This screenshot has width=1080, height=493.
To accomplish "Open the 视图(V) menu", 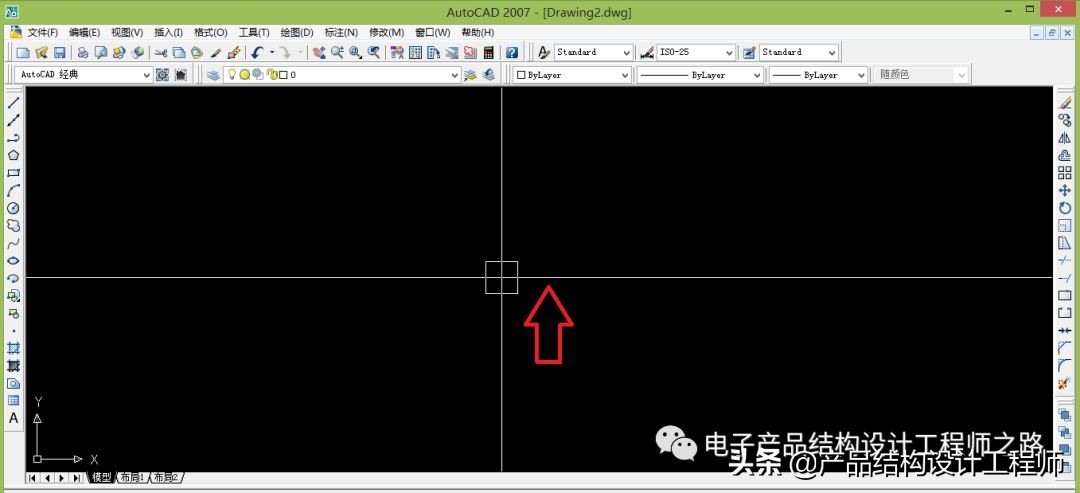I will tap(127, 32).
